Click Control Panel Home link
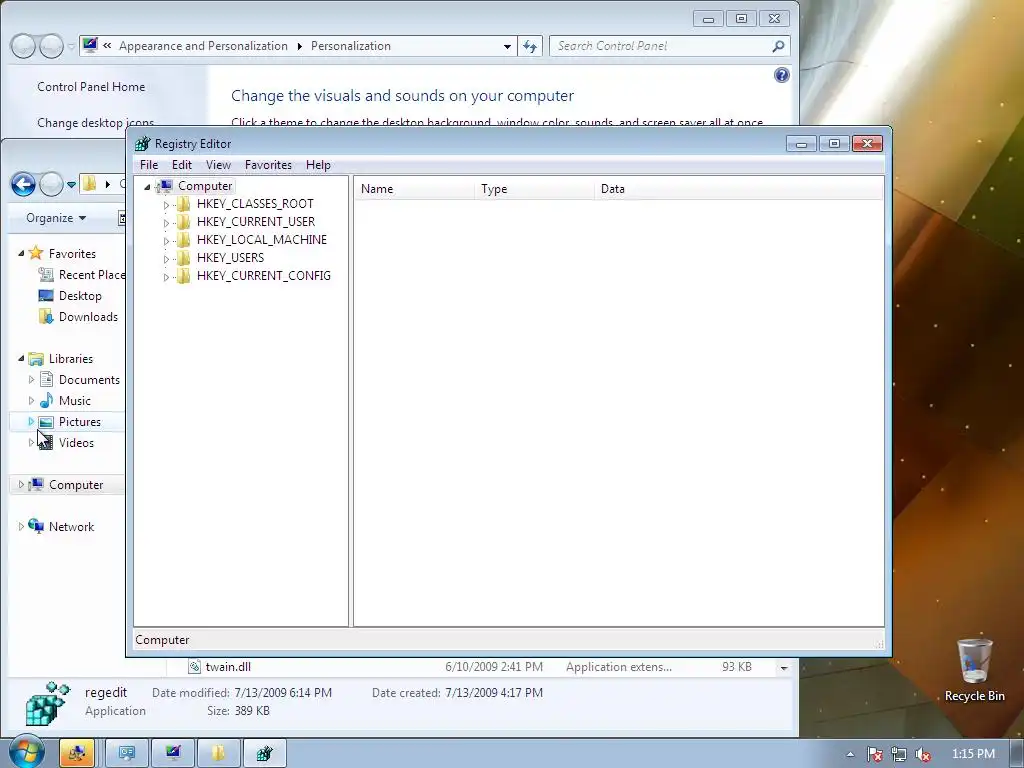The height and width of the screenshot is (768, 1024). [91, 86]
